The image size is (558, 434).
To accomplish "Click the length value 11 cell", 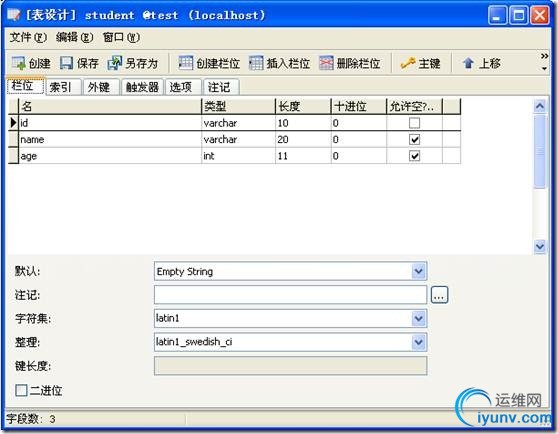I will 303,156.
